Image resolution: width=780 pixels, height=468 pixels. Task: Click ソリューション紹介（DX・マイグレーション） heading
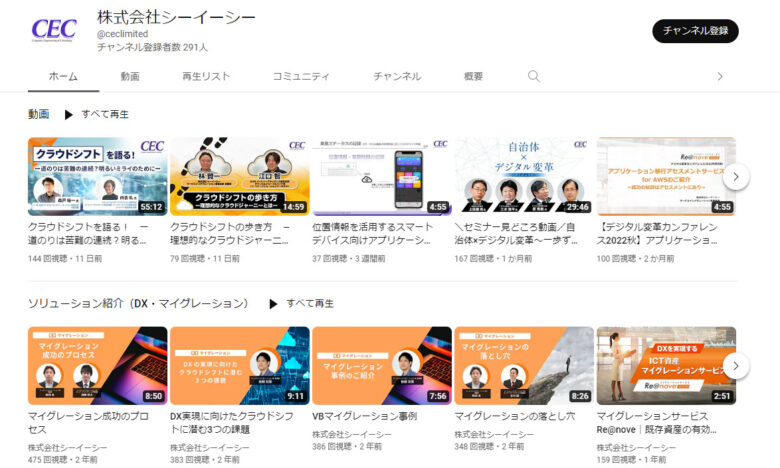[x=138, y=303]
